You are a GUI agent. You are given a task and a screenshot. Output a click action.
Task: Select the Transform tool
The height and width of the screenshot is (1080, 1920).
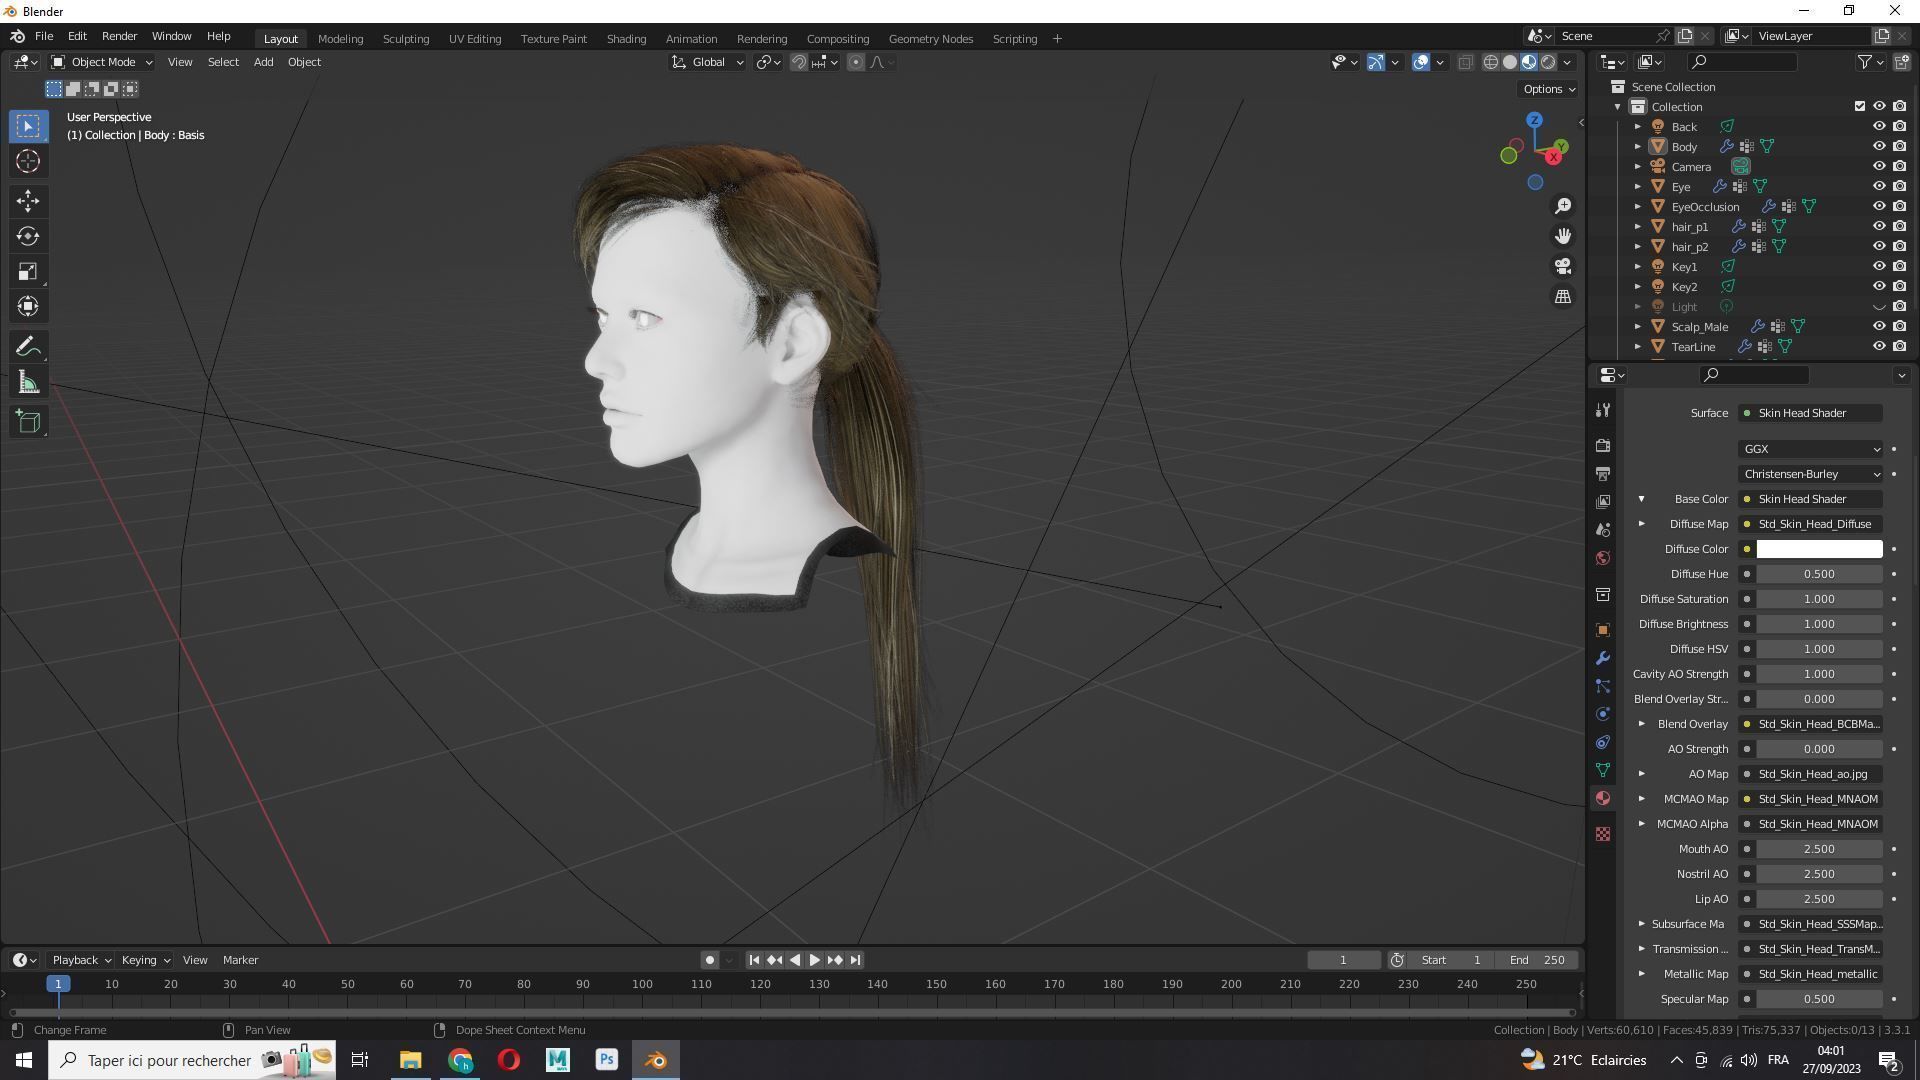[28, 306]
